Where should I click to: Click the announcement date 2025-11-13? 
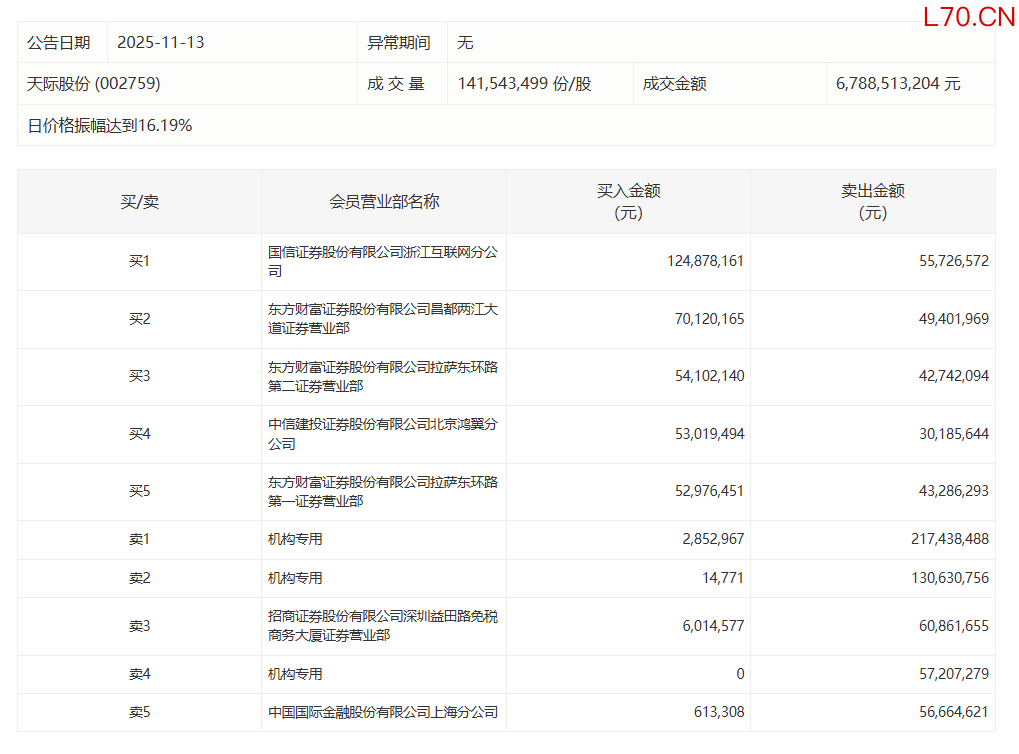160,42
